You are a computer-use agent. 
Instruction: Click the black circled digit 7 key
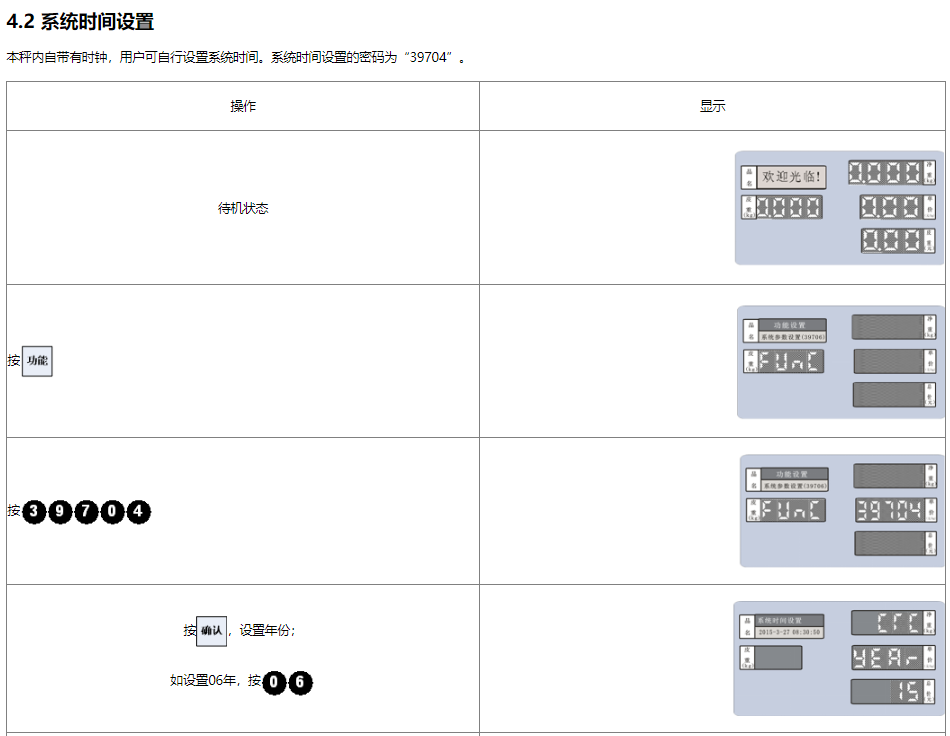(87, 512)
